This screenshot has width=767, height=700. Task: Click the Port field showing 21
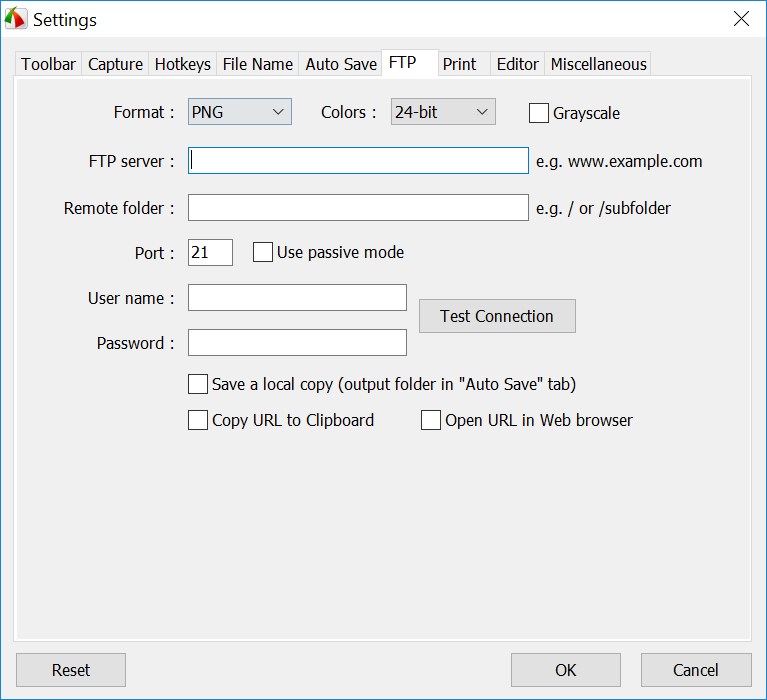[x=210, y=252]
